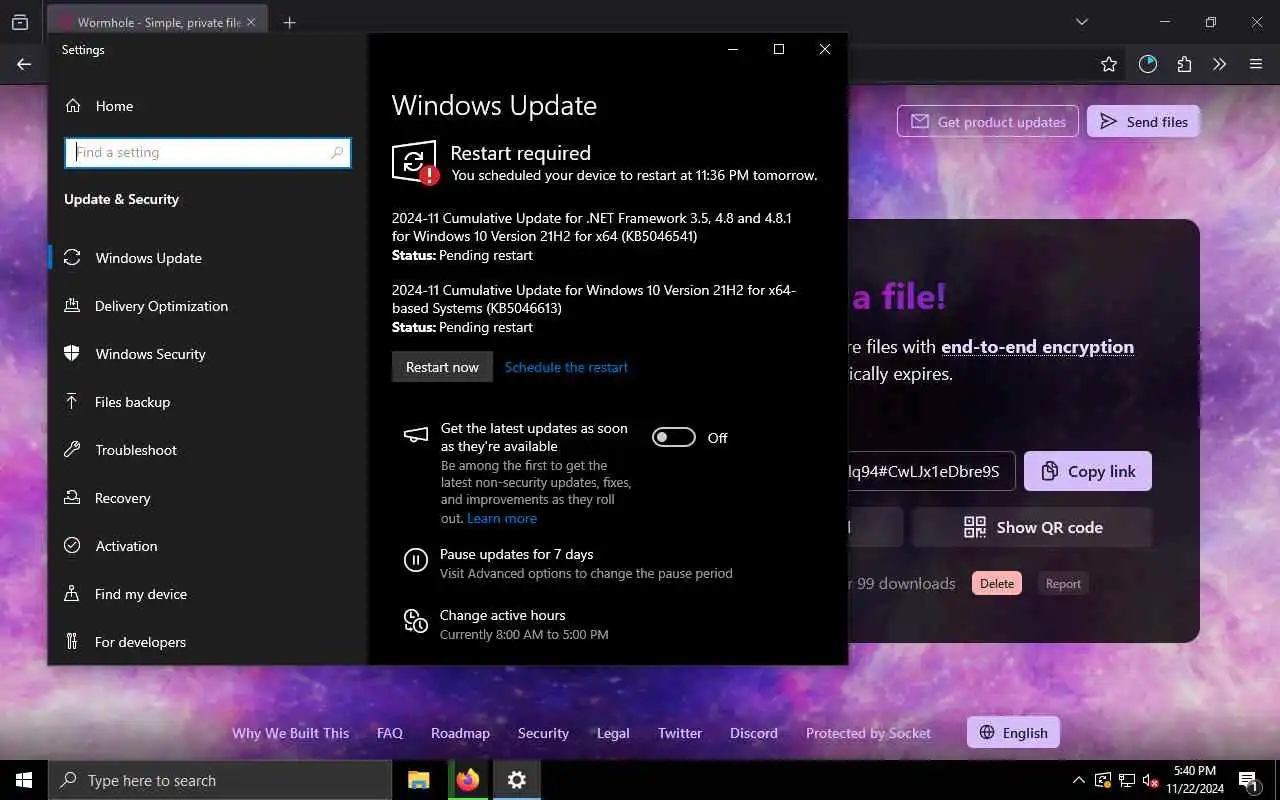The width and height of the screenshot is (1280, 800).
Task: Open File Explorer from taskbar
Action: click(419, 780)
